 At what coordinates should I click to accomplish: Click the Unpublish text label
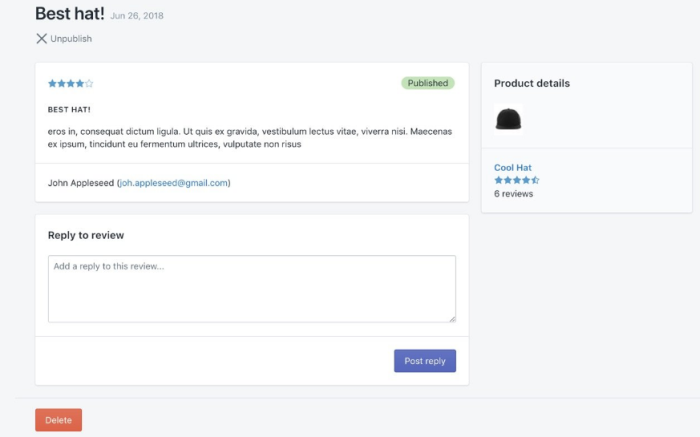(71, 39)
